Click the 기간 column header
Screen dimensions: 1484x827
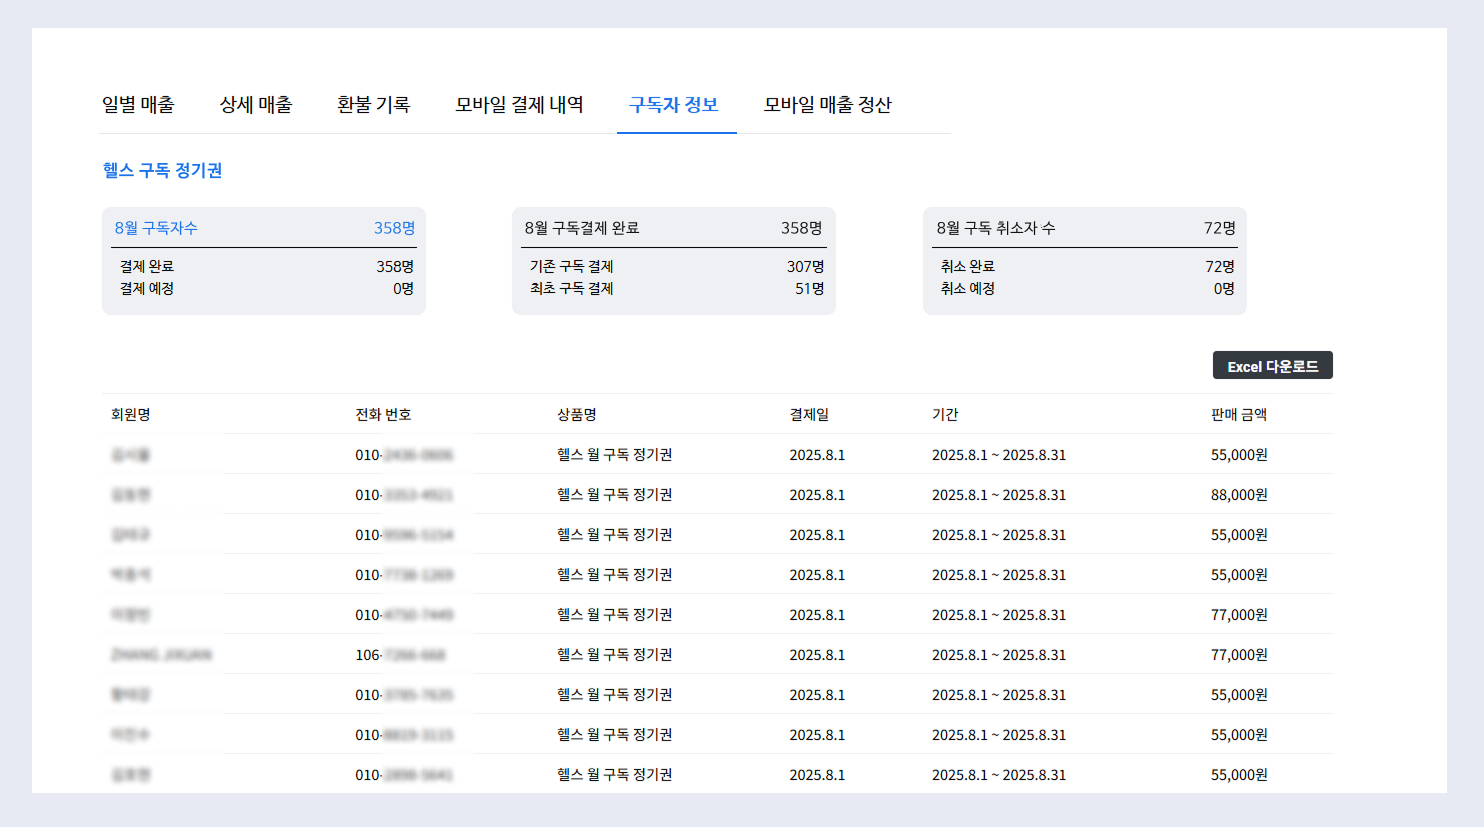click(945, 414)
